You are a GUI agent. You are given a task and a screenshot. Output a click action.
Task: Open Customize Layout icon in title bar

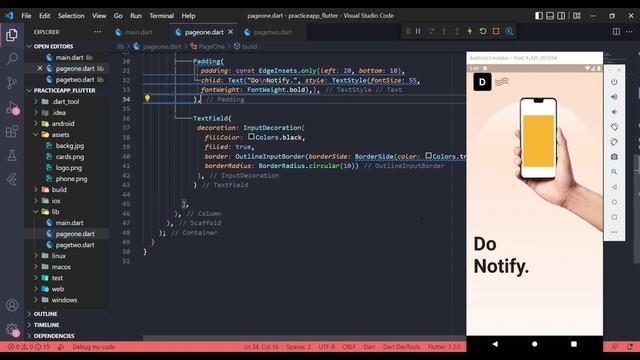(x=577, y=16)
